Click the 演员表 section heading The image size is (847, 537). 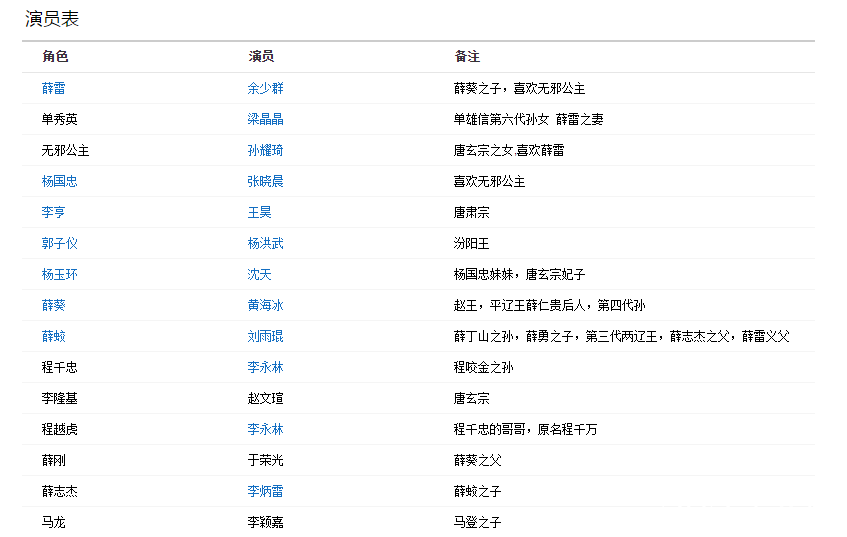[52, 19]
